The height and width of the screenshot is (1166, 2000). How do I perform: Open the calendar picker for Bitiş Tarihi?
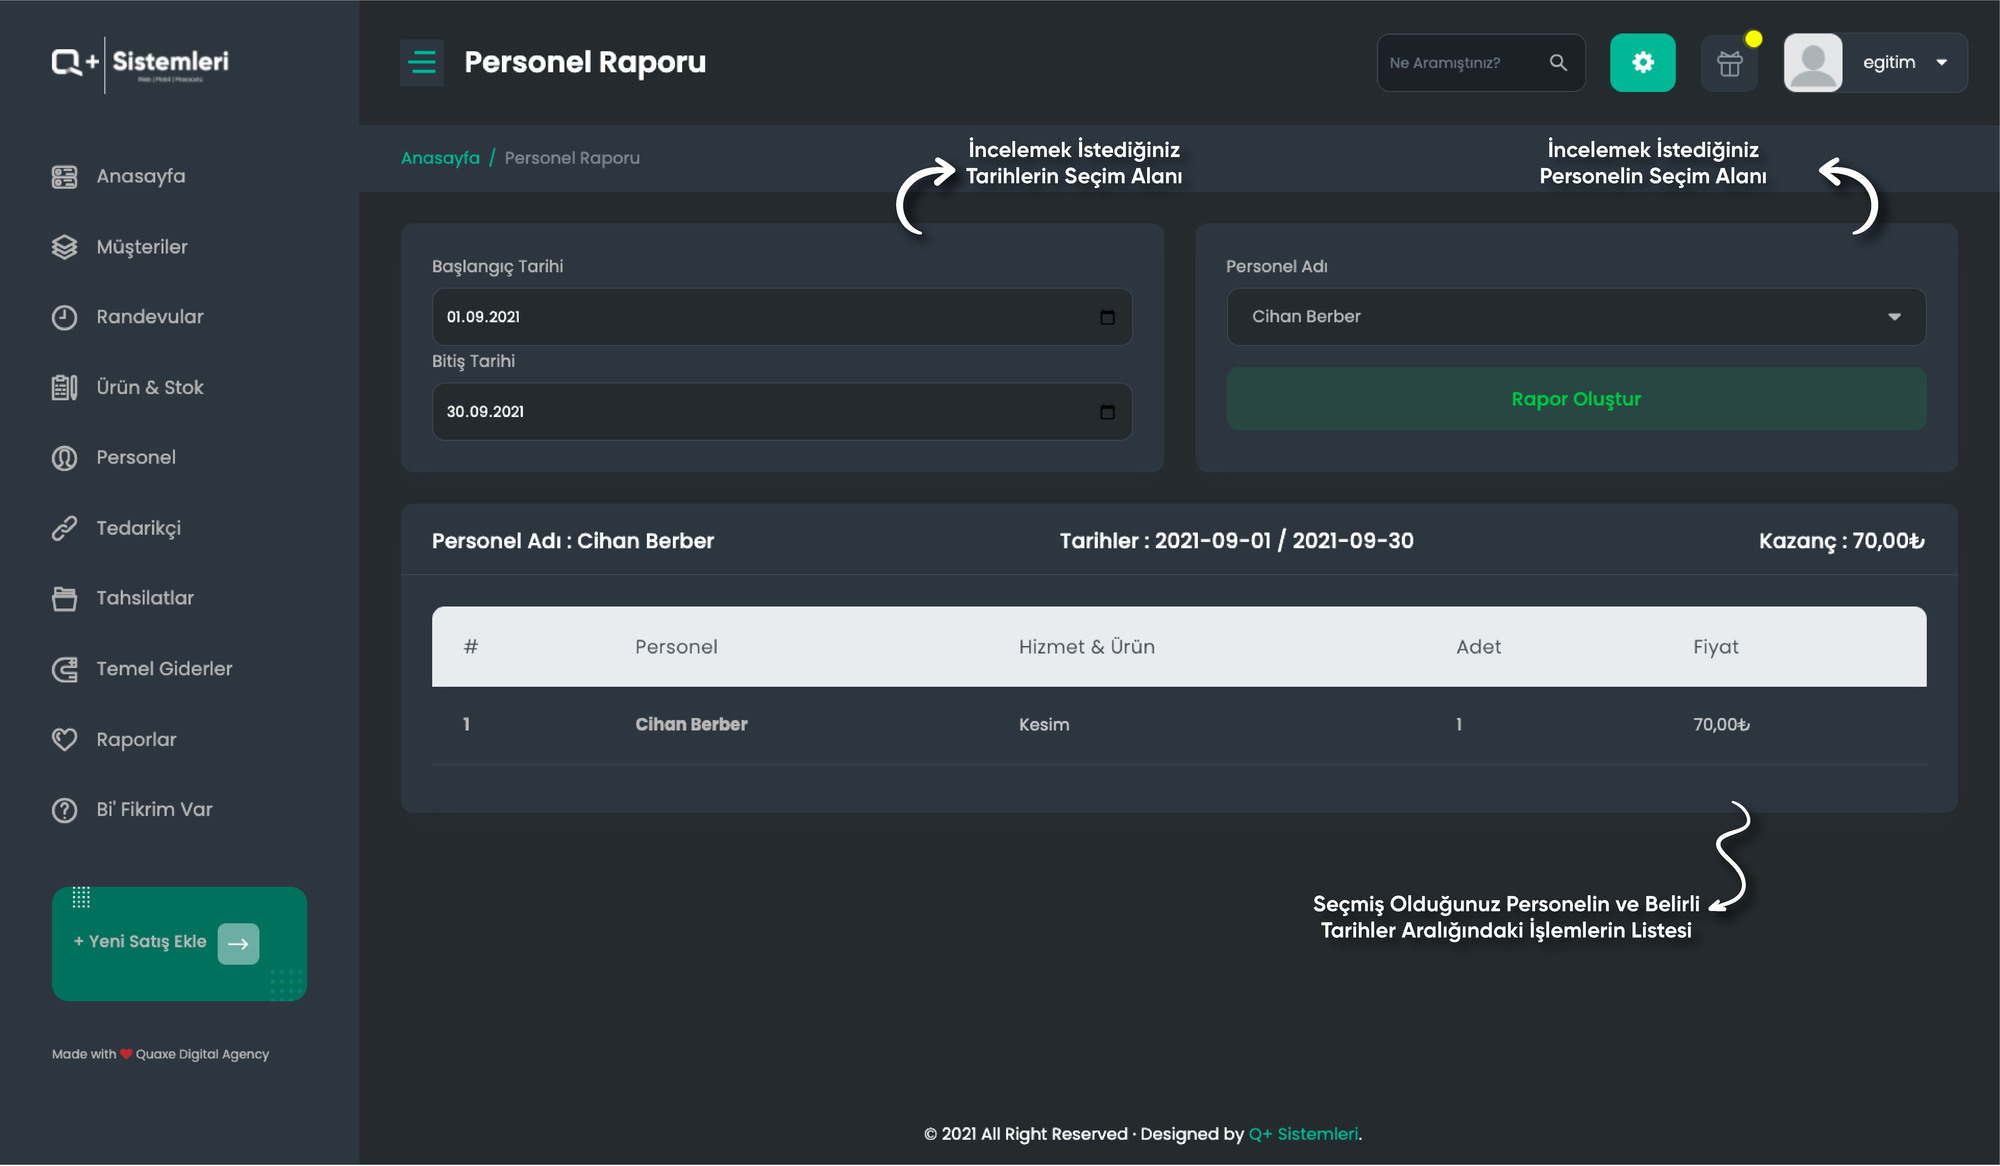[x=1107, y=412]
